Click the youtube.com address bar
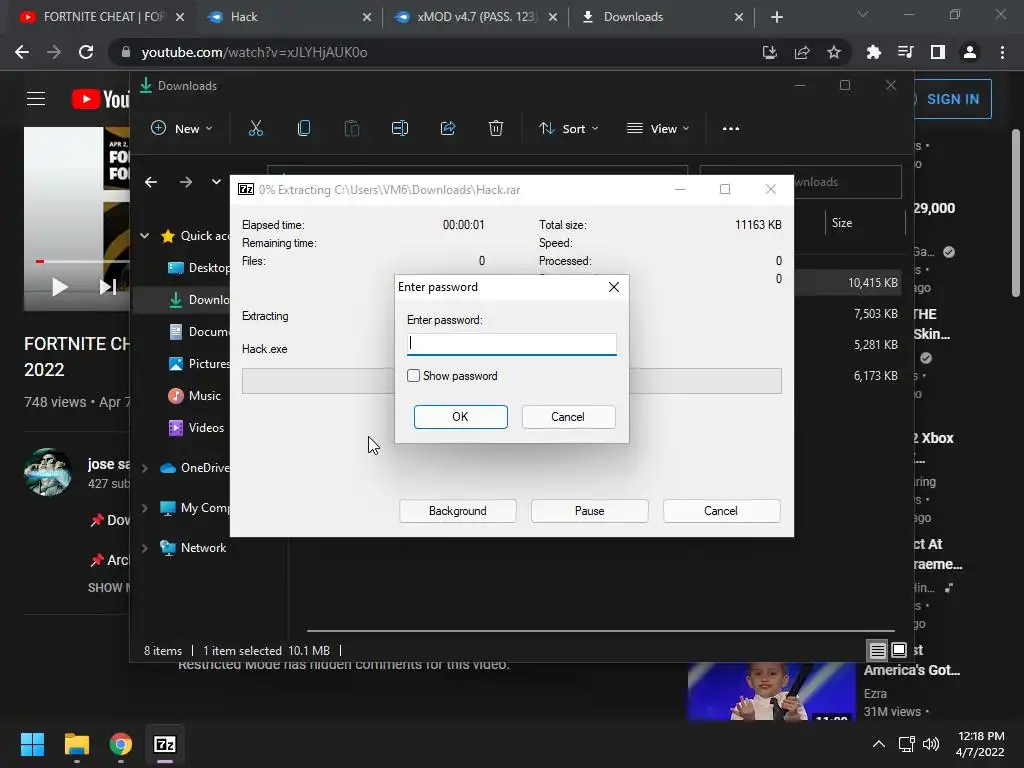 (431, 52)
